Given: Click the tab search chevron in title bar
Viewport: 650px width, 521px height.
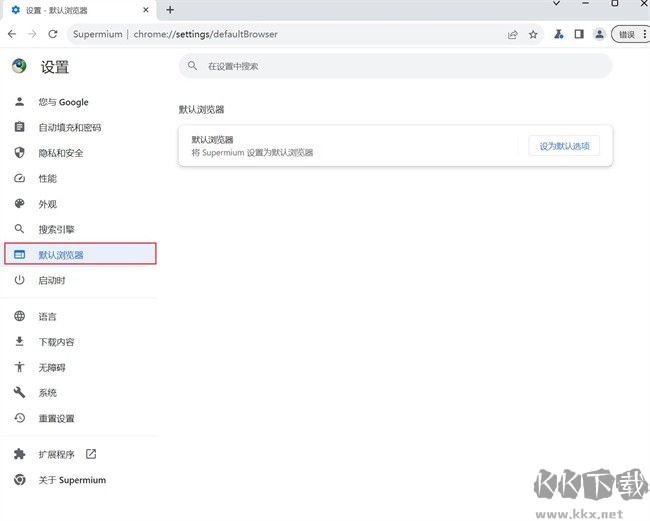Looking at the screenshot, I should tap(556, 3).
